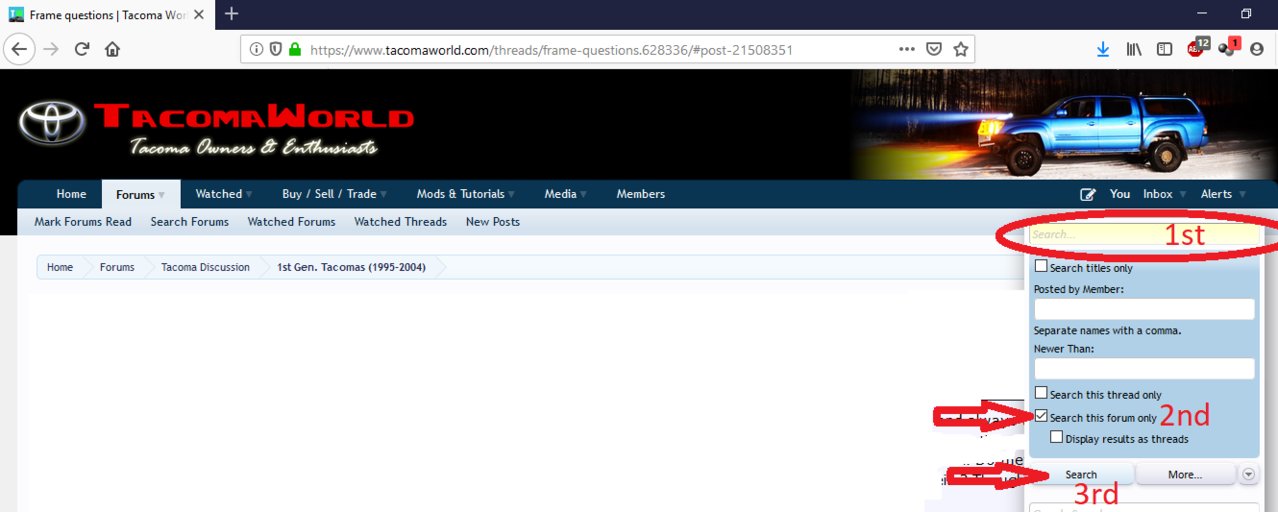Open Watched Forums
This screenshot has width=1278, height=512.
tap(291, 222)
